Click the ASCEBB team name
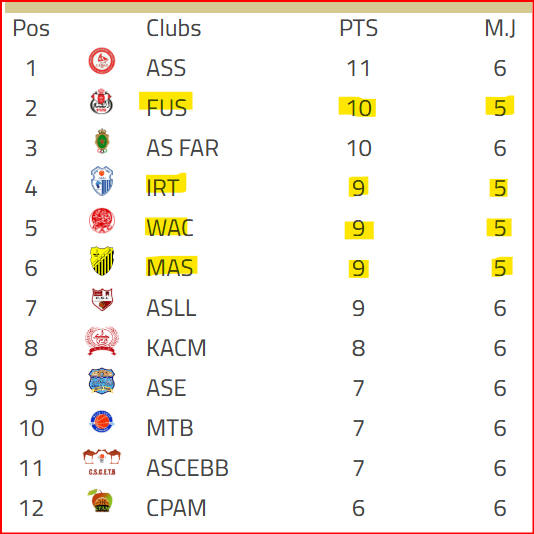Screen dimensions: 534x534 pyautogui.click(x=187, y=468)
